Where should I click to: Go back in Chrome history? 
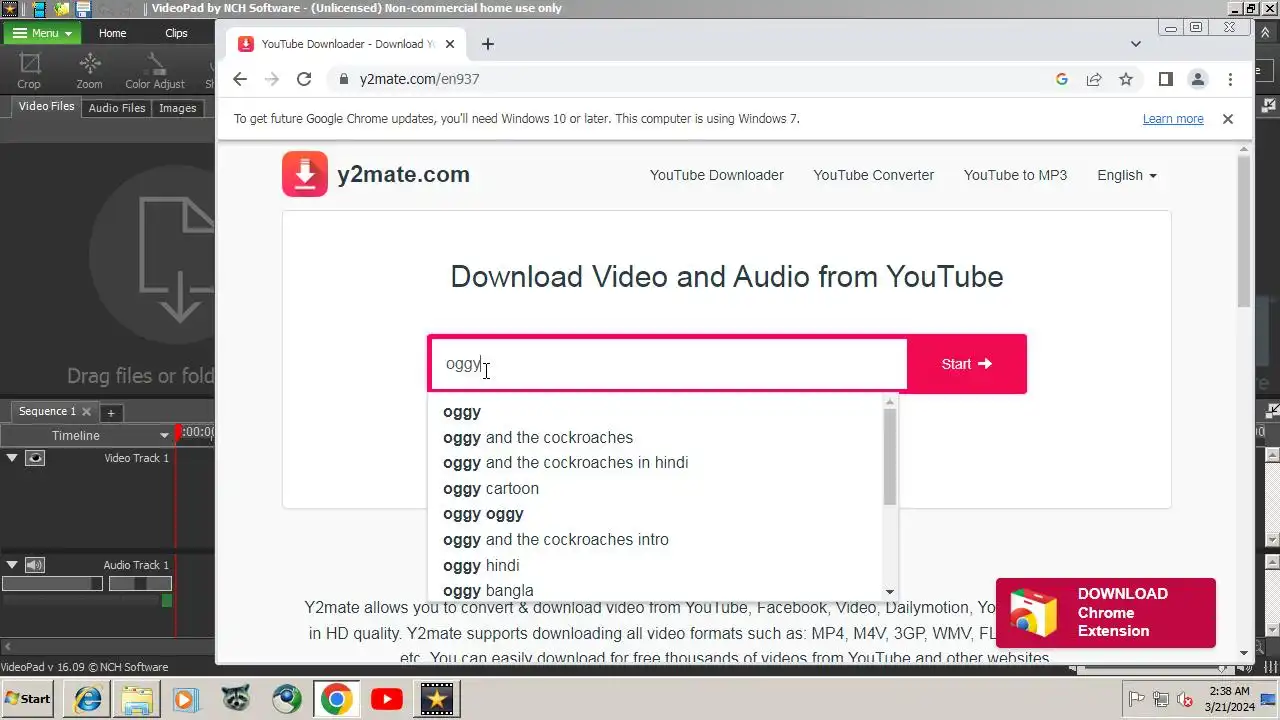click(x=239, y=79)
